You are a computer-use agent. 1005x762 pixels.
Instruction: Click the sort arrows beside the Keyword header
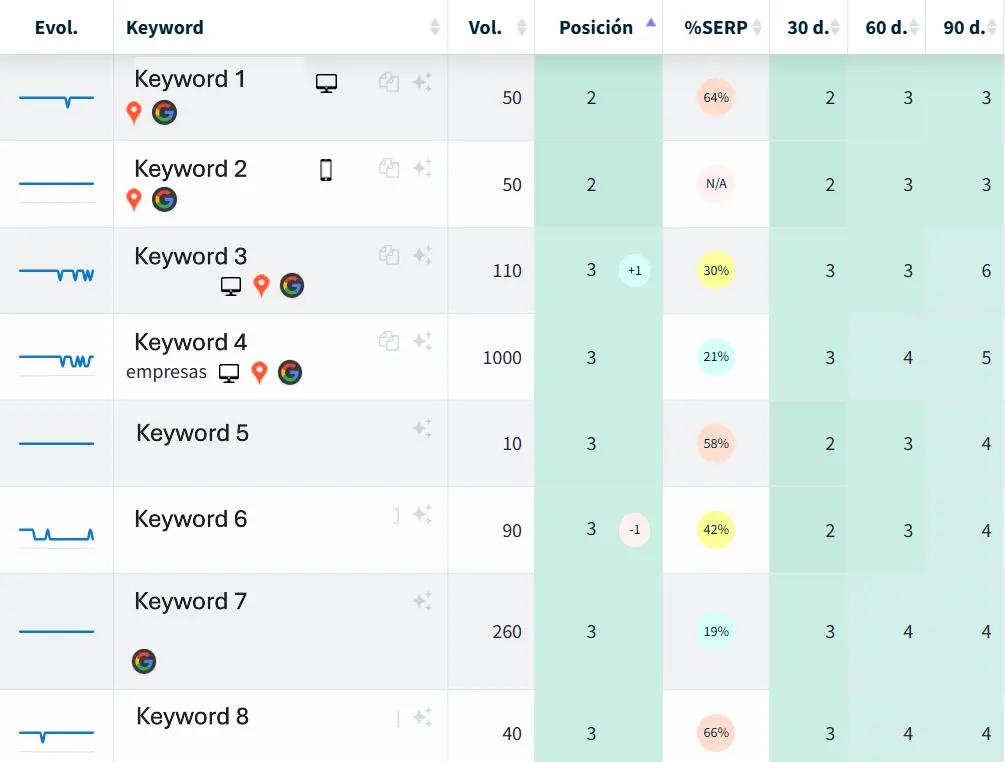click(435, 28)
